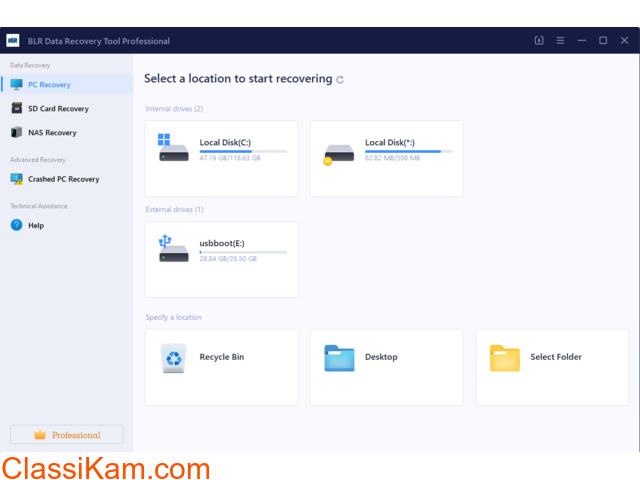Click the usbboot(E:) usage bar
This screenshot has height=480, width=640.
pyautogui.click(x=243, y=252)
